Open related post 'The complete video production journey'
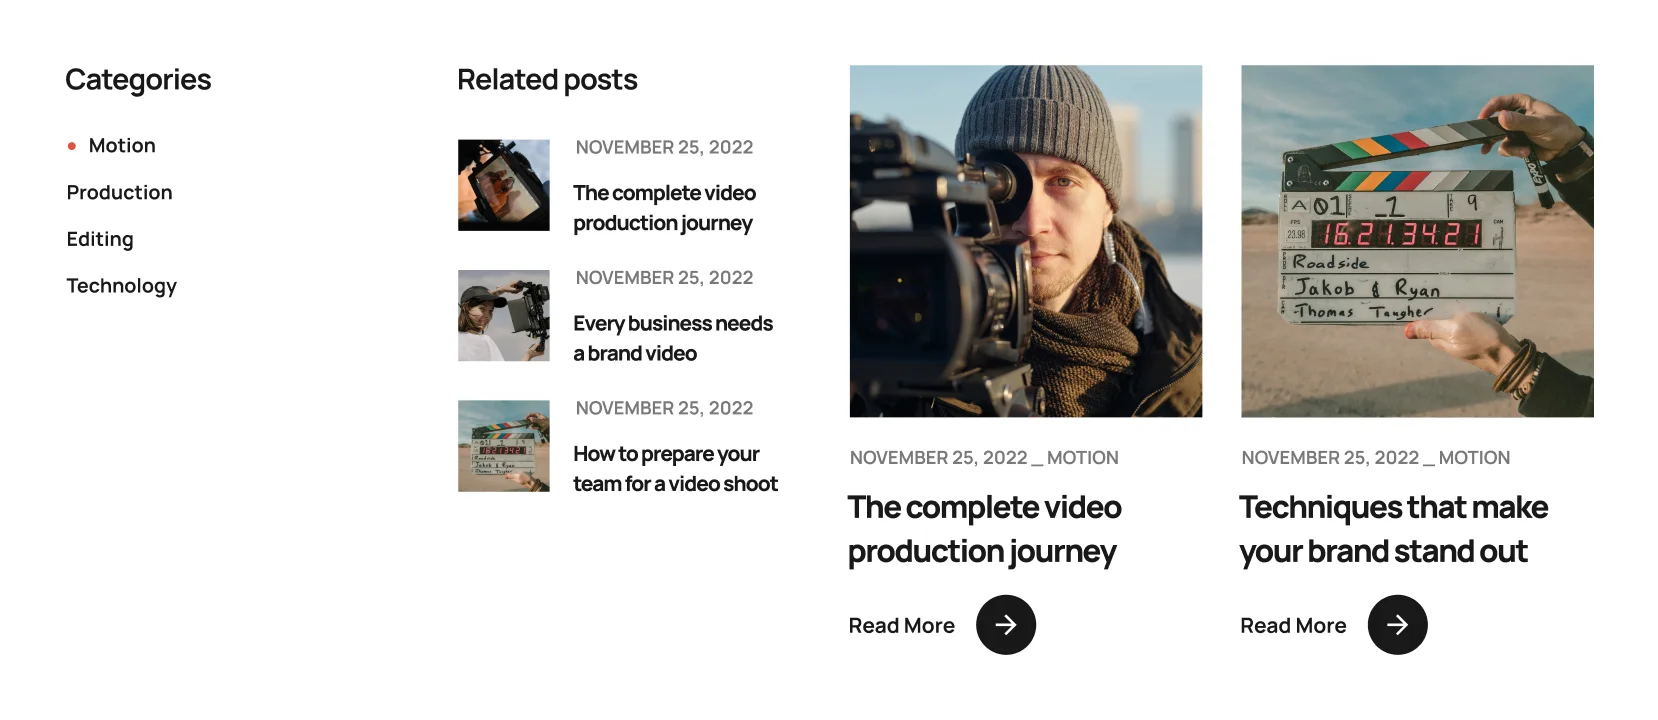This screenshot has height=720, width=1658. pyautogui.click(x=664, y=208)
